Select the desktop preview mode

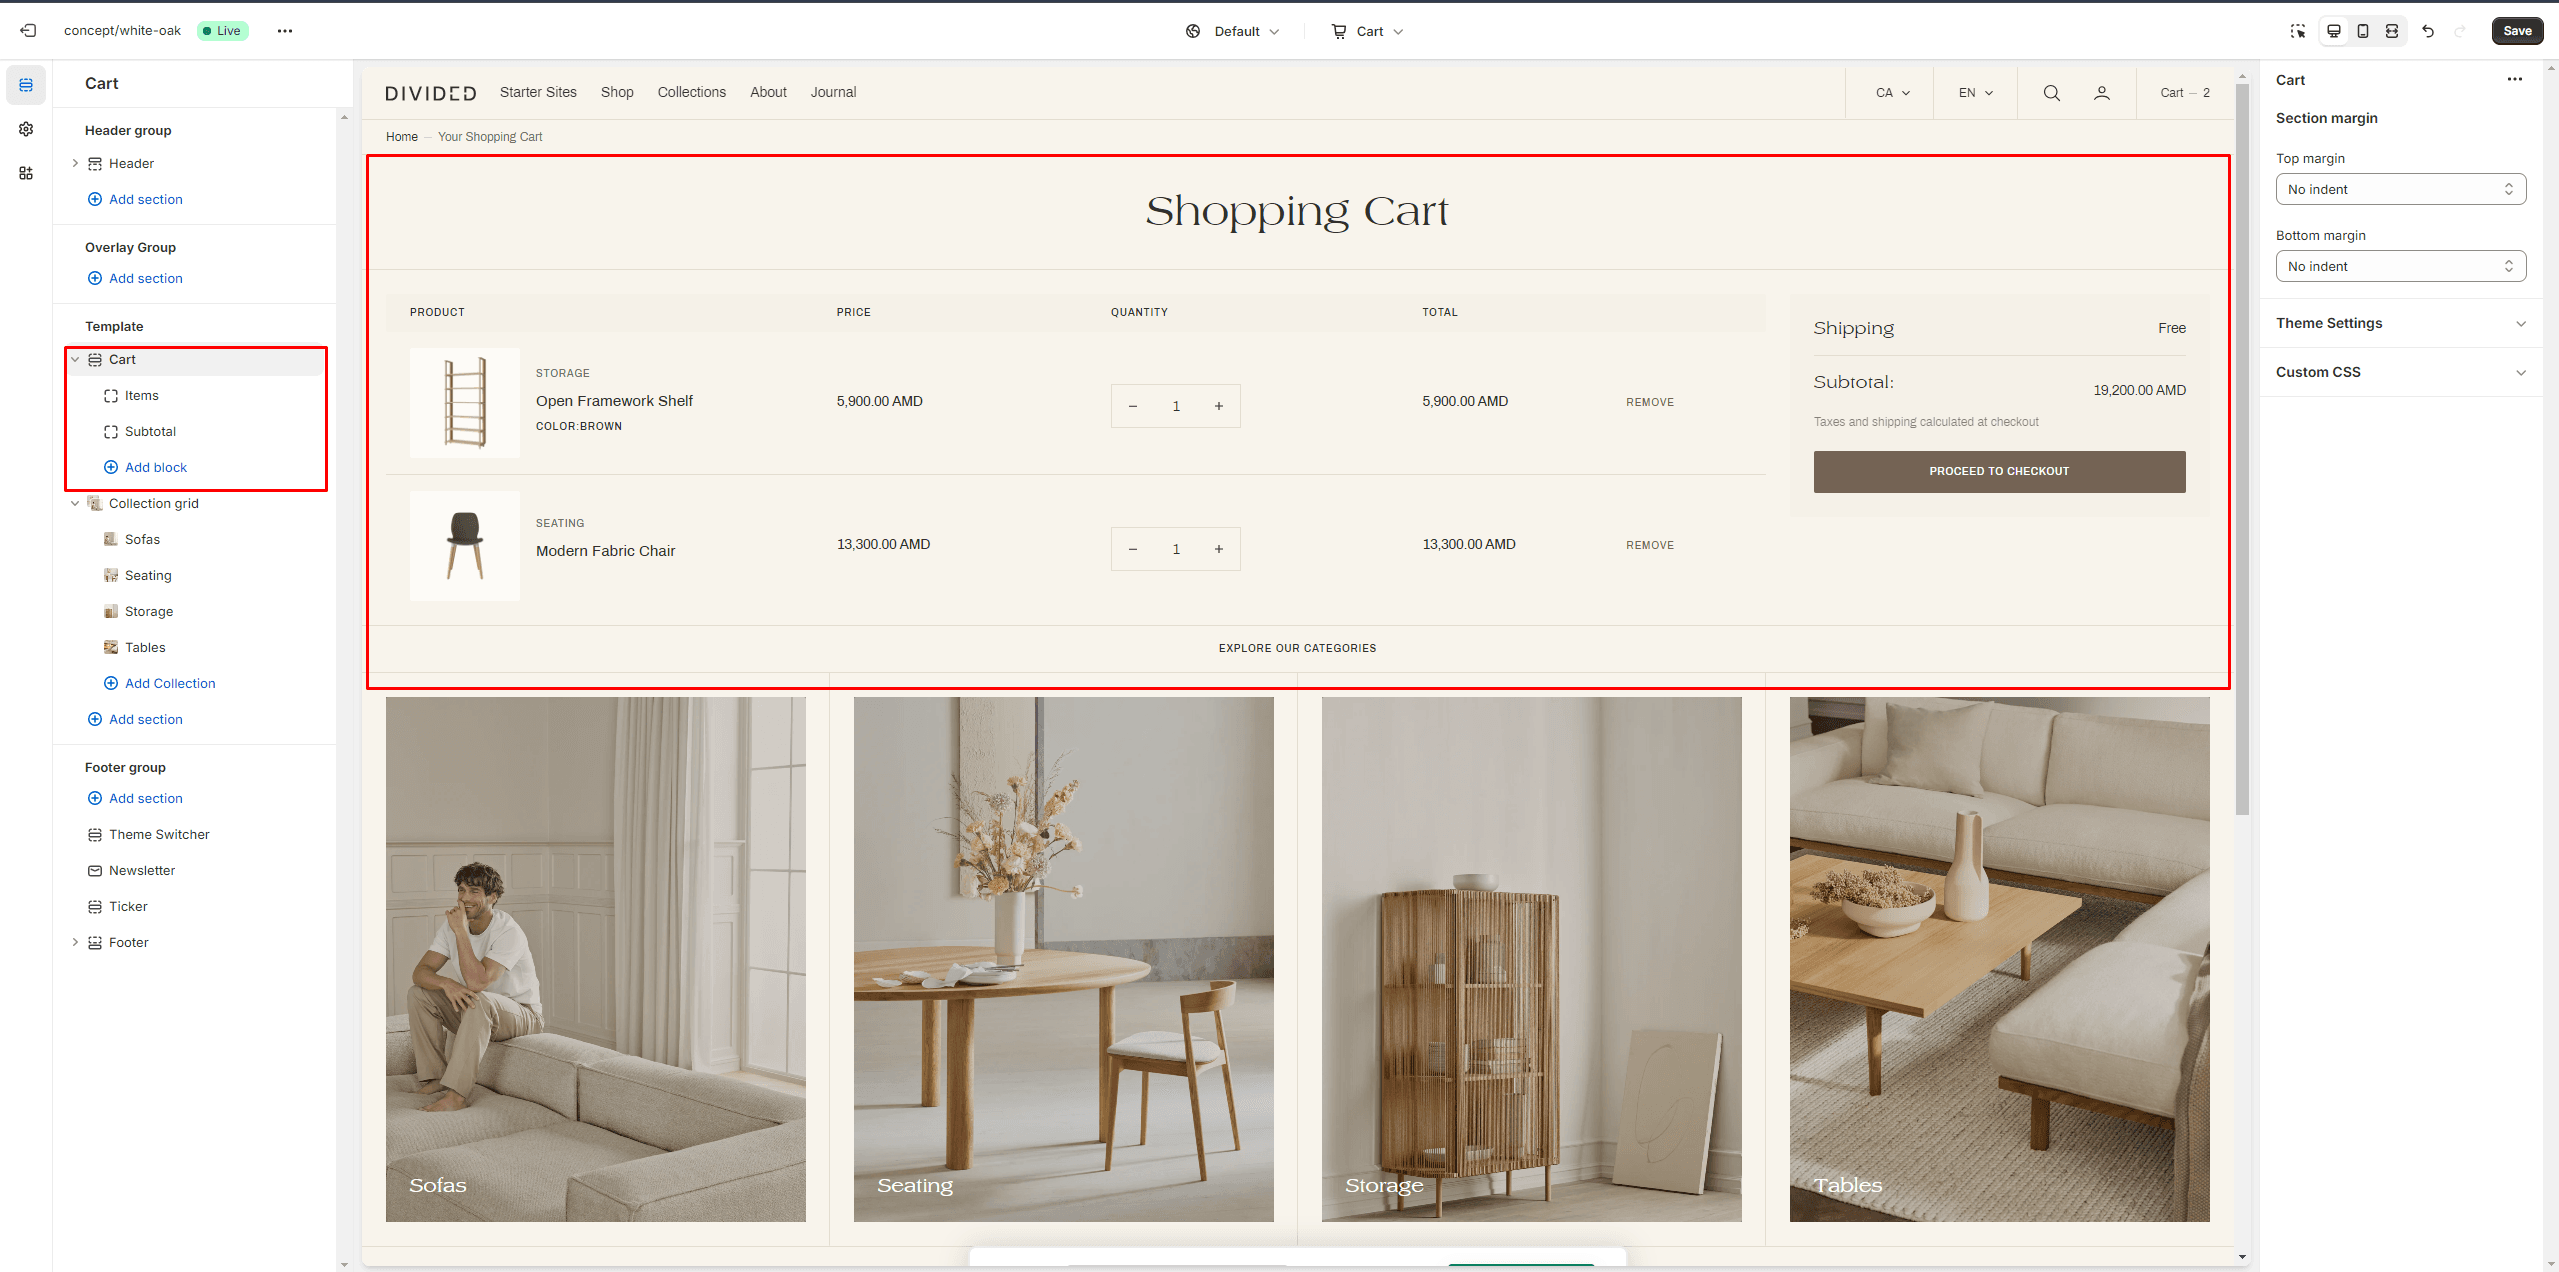2334,31
